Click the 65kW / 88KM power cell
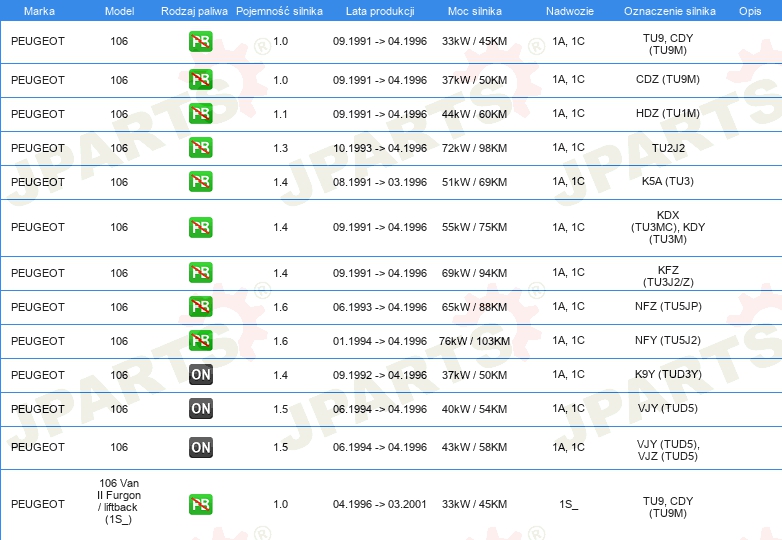Screen dimensions: 782x540 pos(474,307)
